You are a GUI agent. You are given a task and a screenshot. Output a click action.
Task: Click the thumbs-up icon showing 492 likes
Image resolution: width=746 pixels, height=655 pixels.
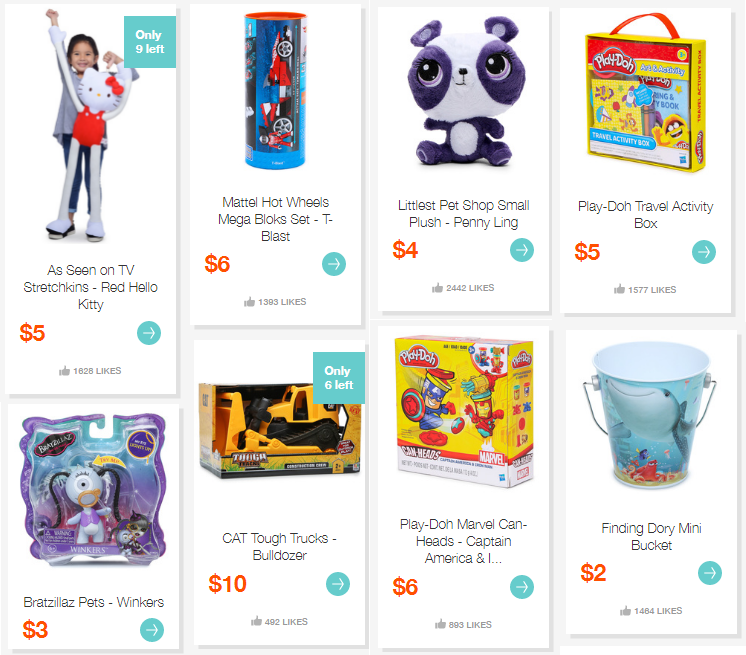click(256, 621)
